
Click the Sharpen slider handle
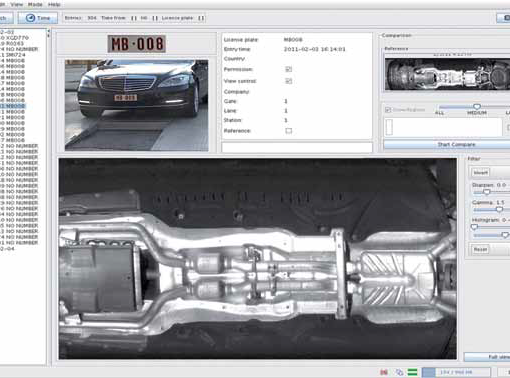(487, 192)
